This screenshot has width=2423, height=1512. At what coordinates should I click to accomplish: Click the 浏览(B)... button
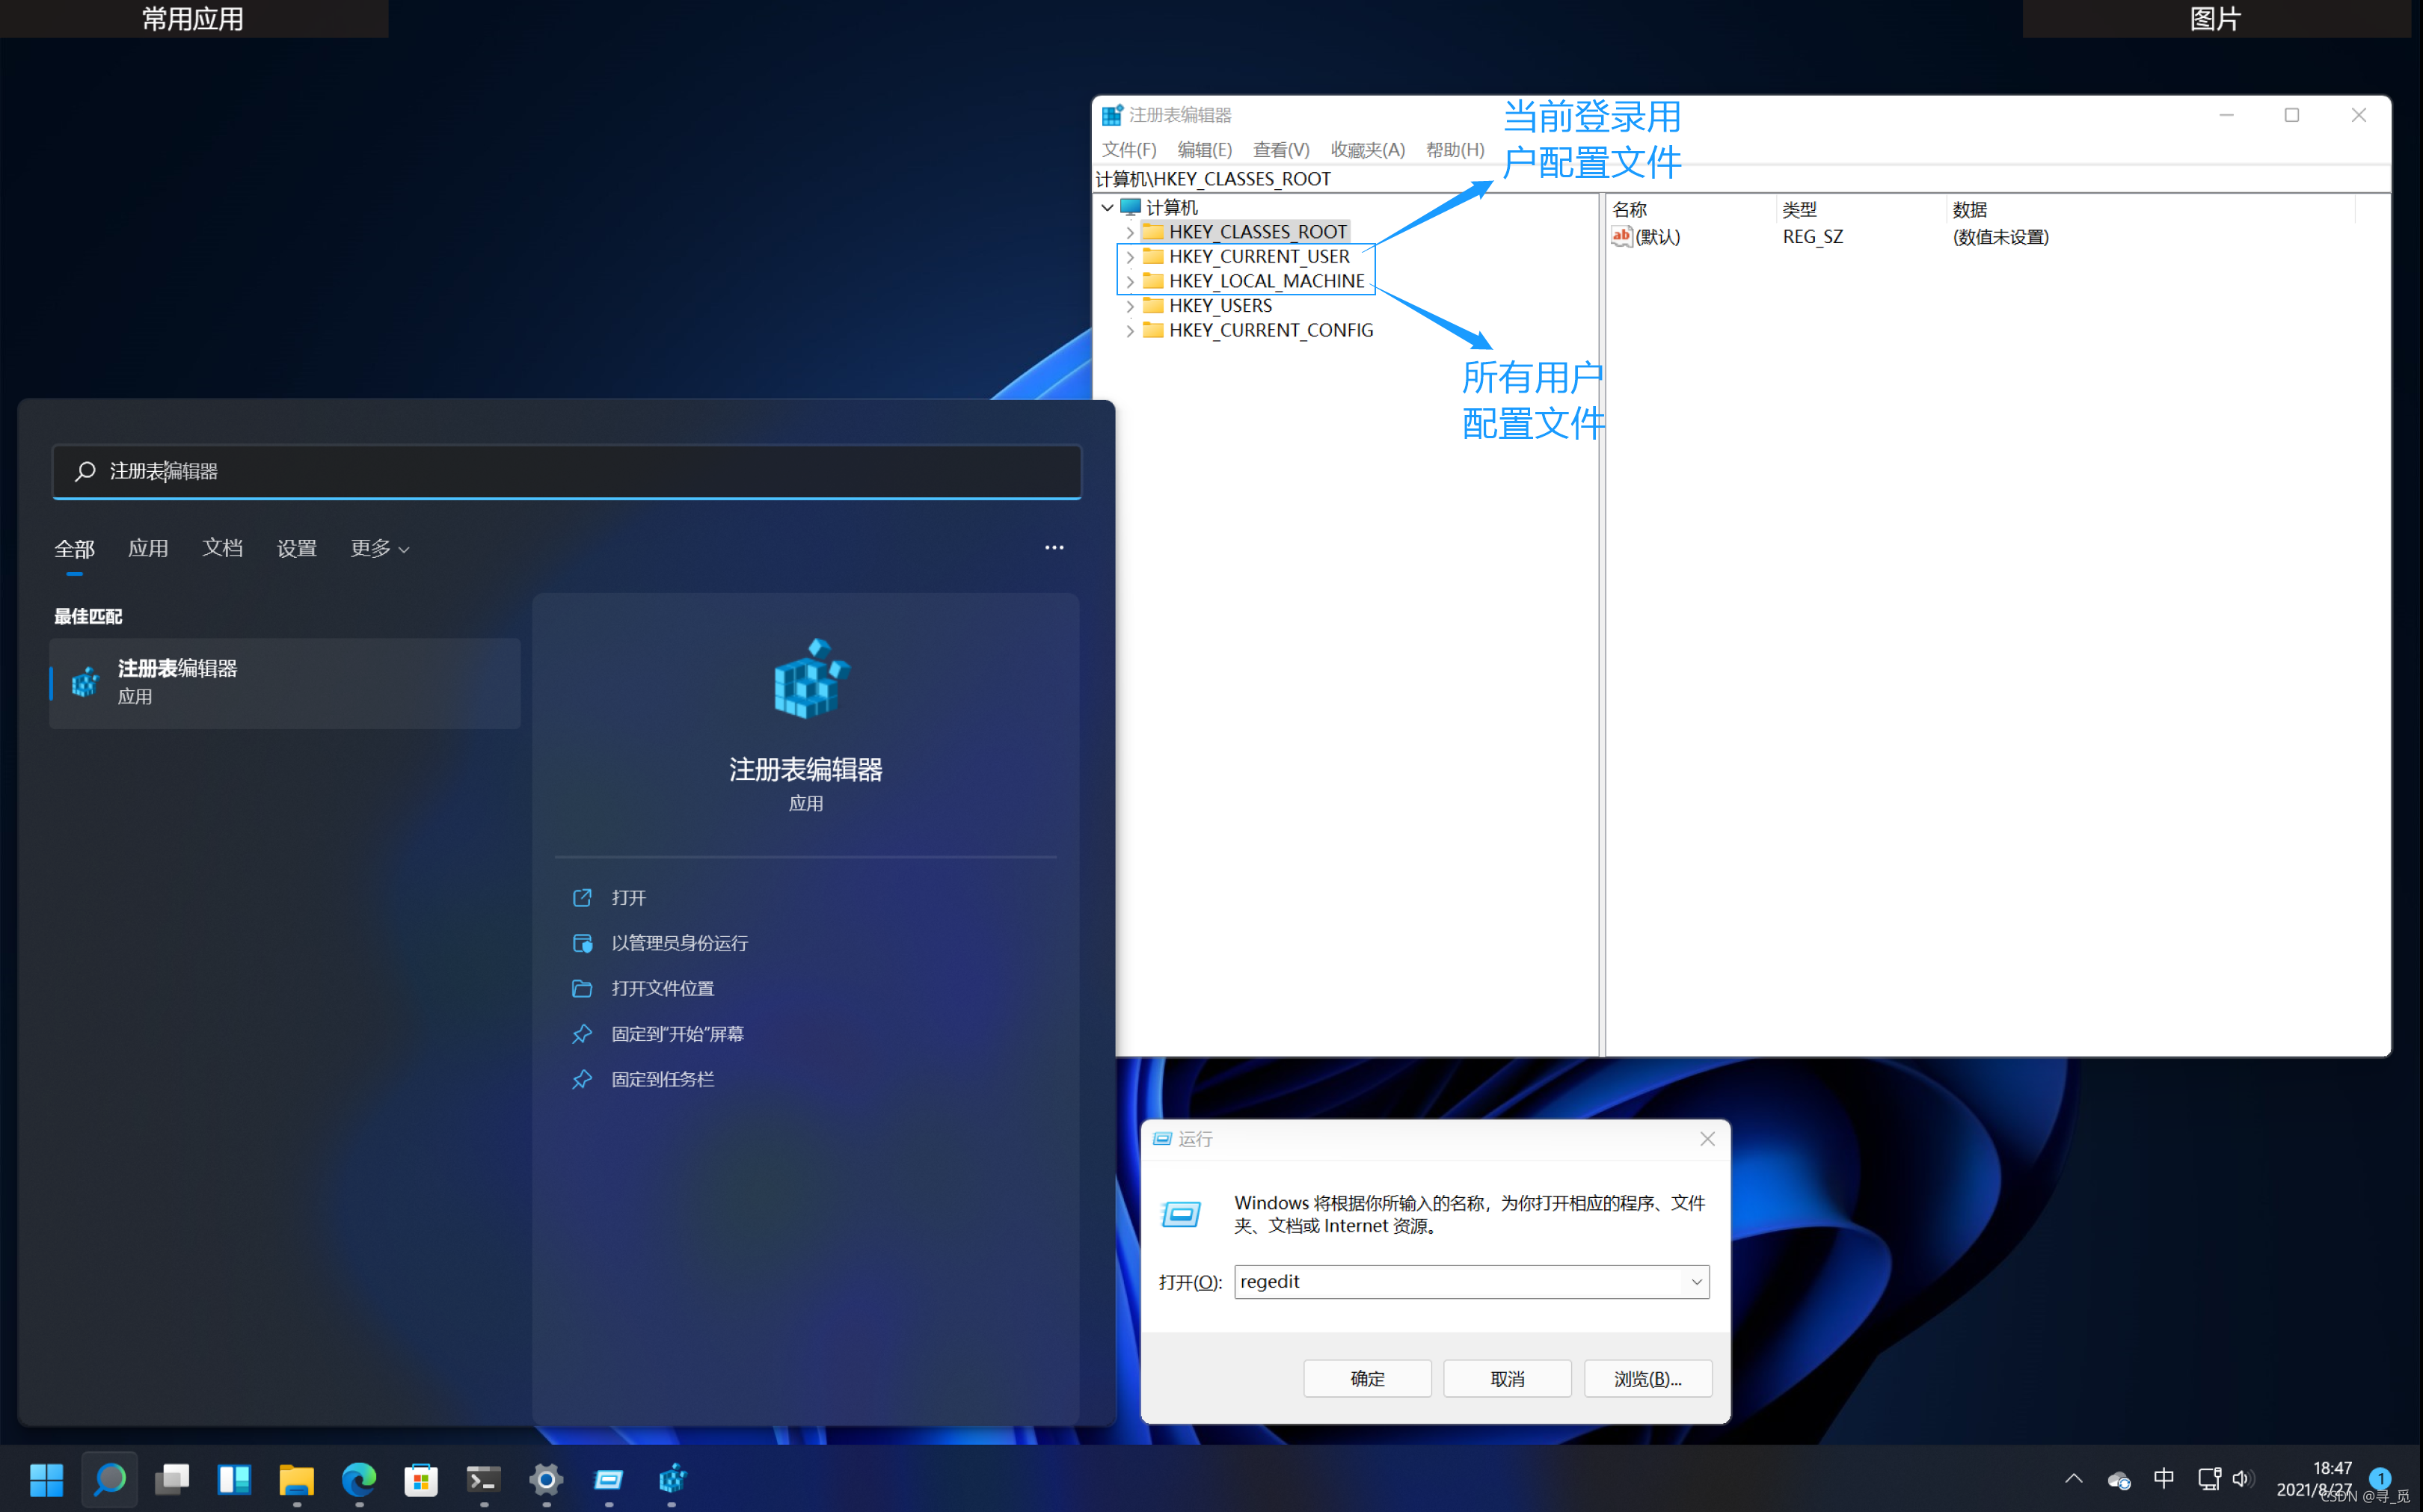point(1647,1379)
